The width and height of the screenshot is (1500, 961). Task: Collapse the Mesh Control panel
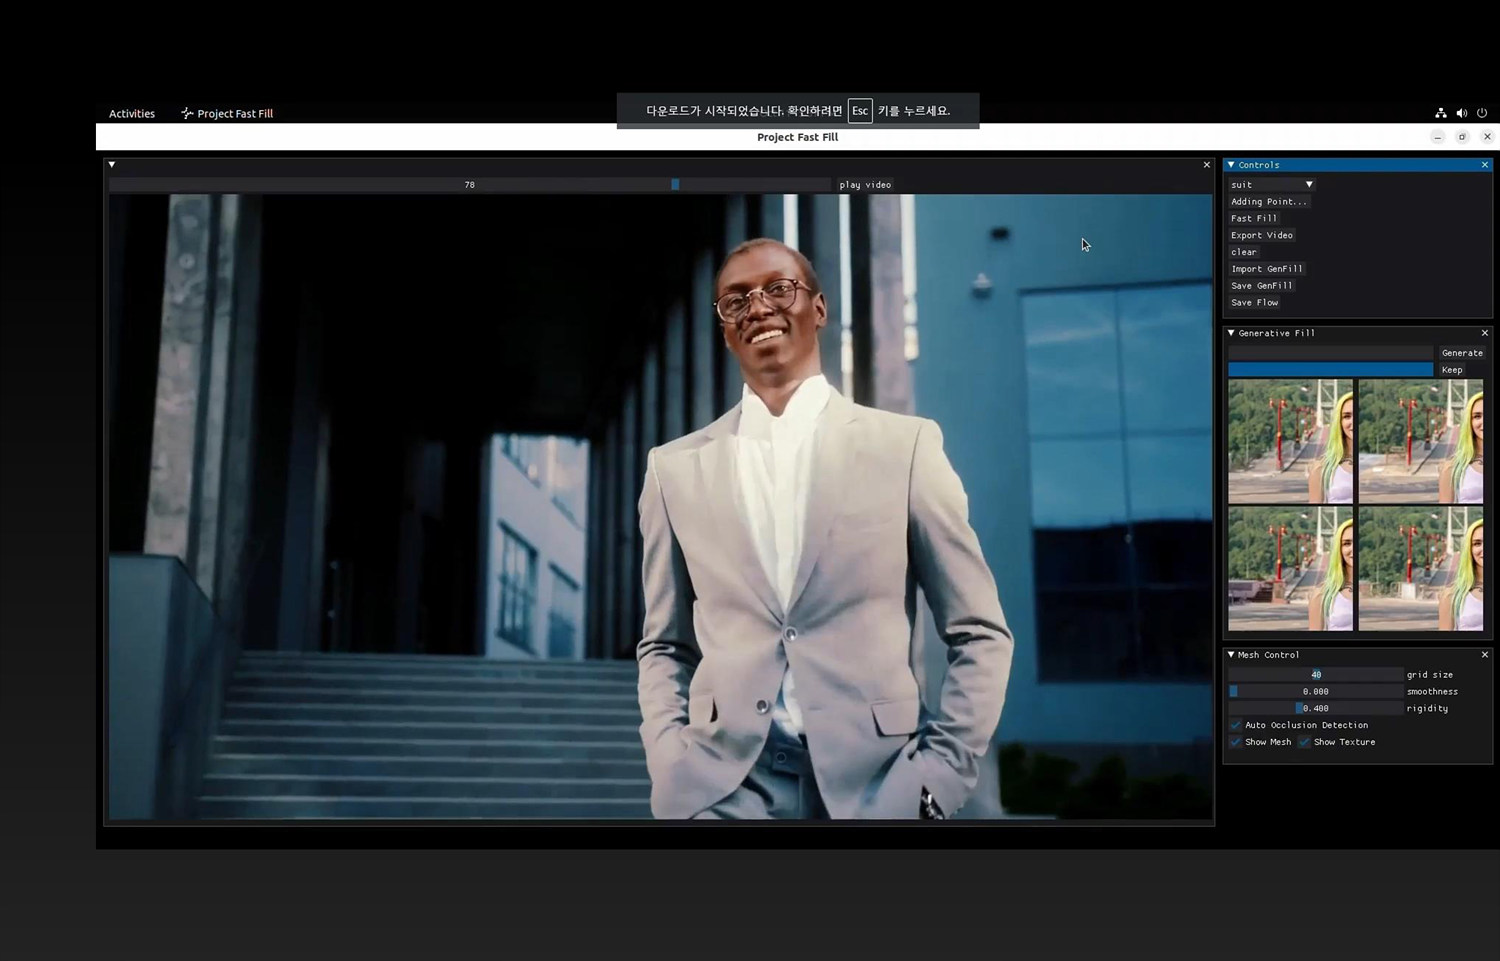1231,655
